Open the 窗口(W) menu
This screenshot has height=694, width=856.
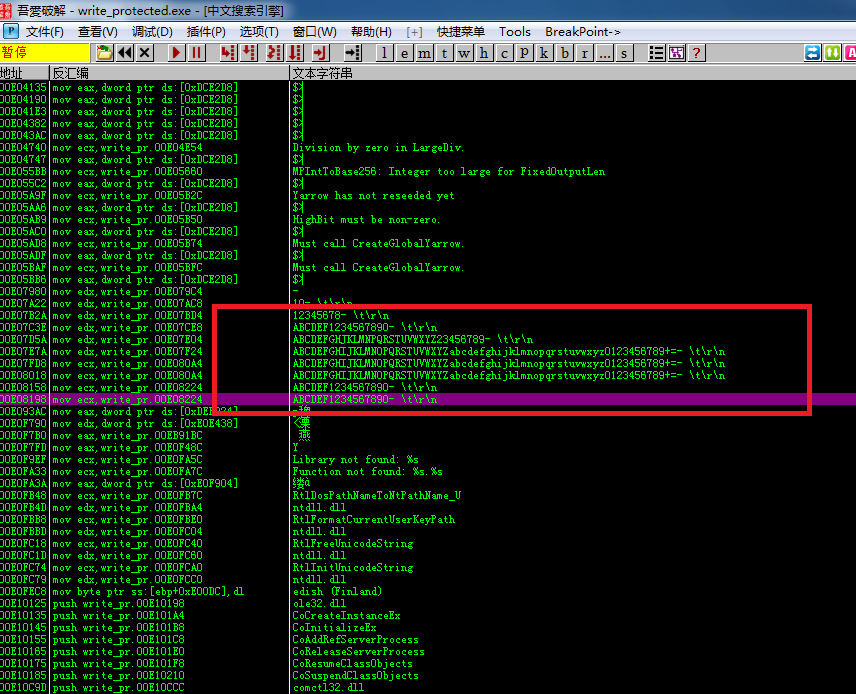tap(314, 32)
